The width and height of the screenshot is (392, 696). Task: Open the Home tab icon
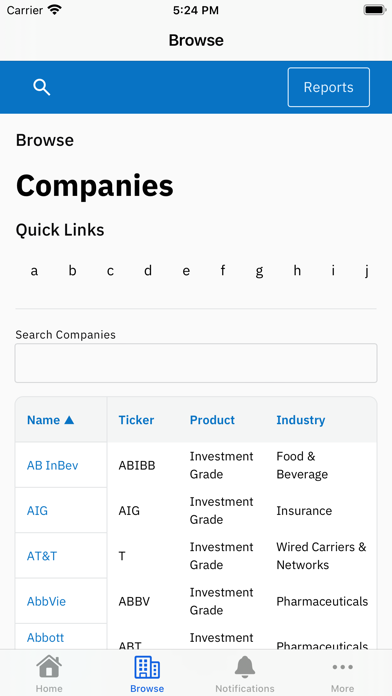[49, 667]
